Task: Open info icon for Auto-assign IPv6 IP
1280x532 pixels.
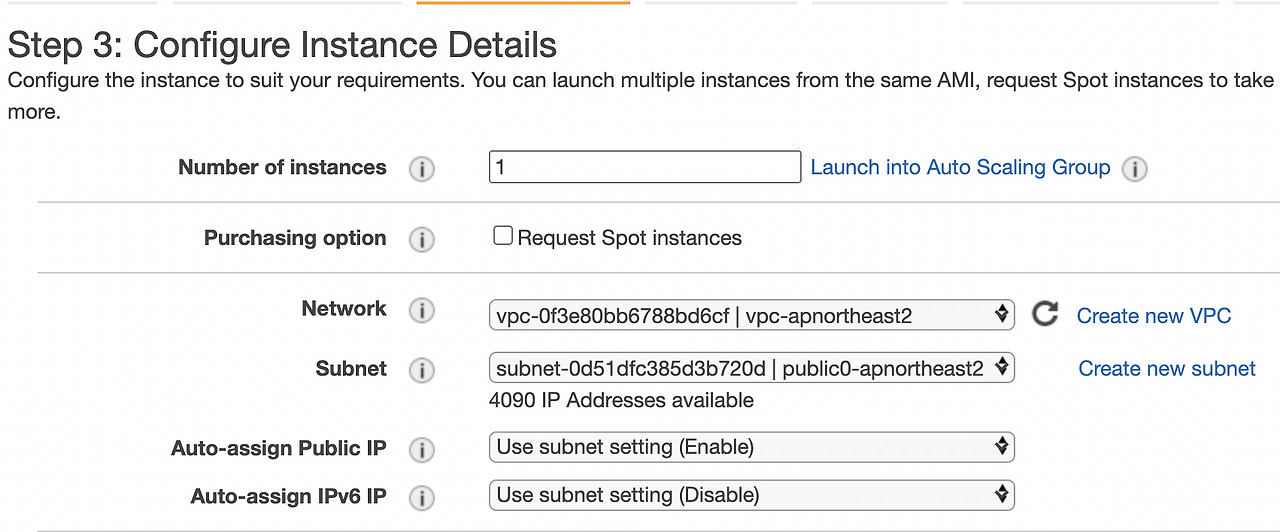Action: point(422,498)
